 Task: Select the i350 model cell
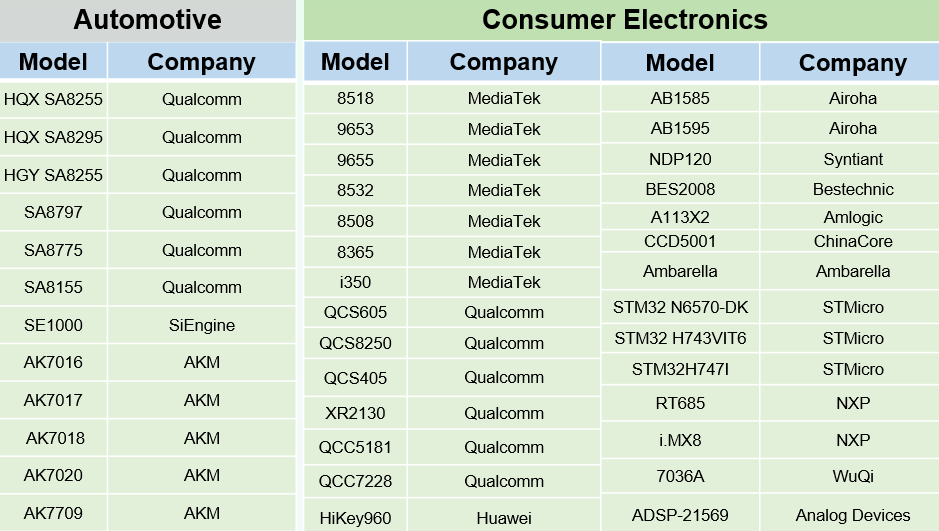pos(355,282)
